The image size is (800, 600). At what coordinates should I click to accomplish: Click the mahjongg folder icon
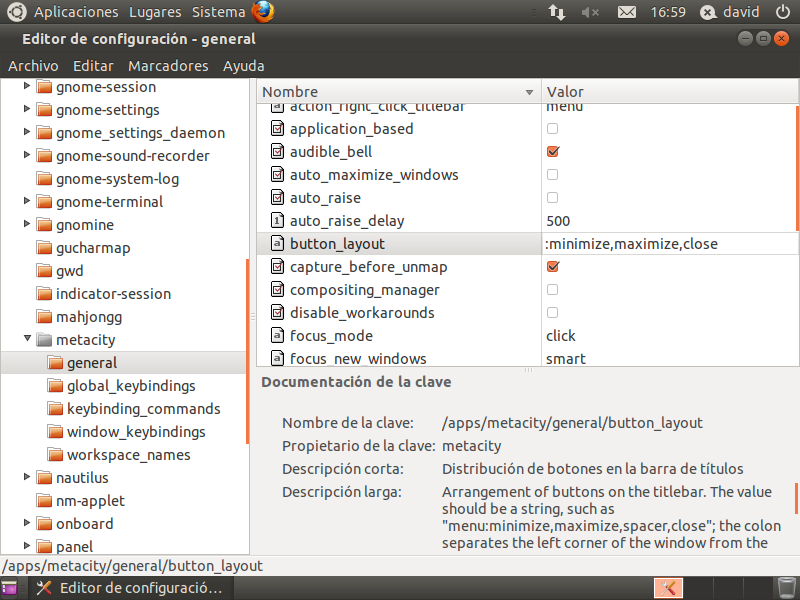pyautogui.click(x=44, y=317)
